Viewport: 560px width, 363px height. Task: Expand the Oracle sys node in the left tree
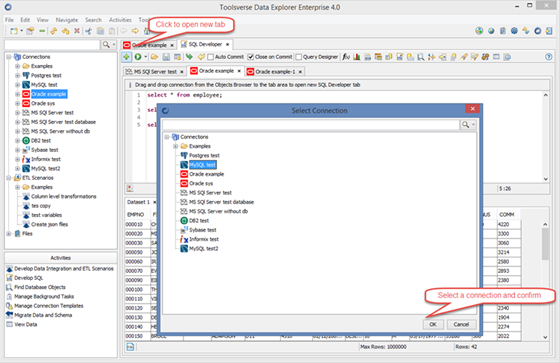tap(18, 103)
